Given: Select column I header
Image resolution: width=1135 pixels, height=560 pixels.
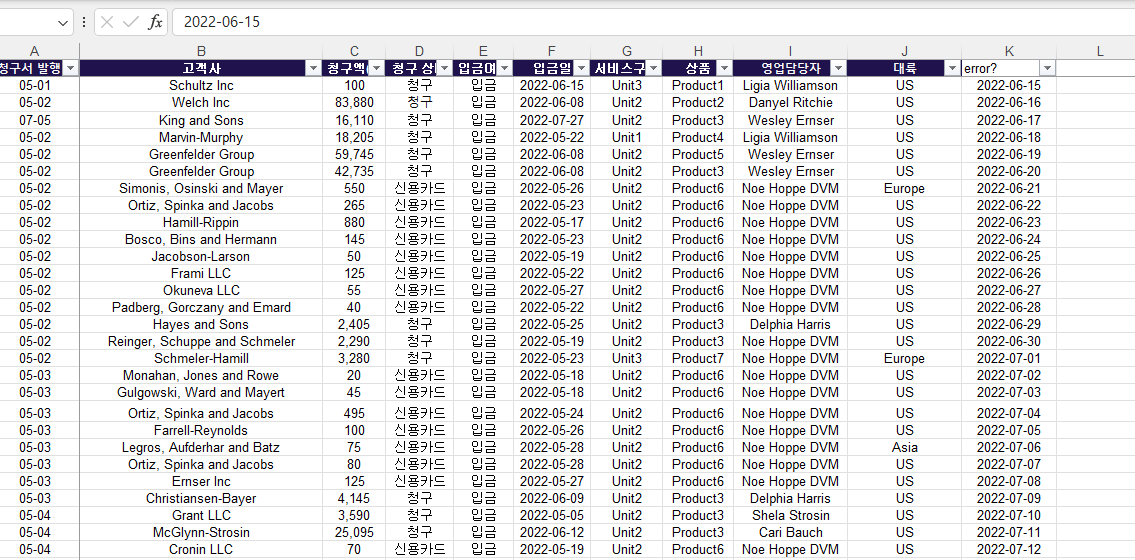Looking at the screenshot, I should coord(790,51).
